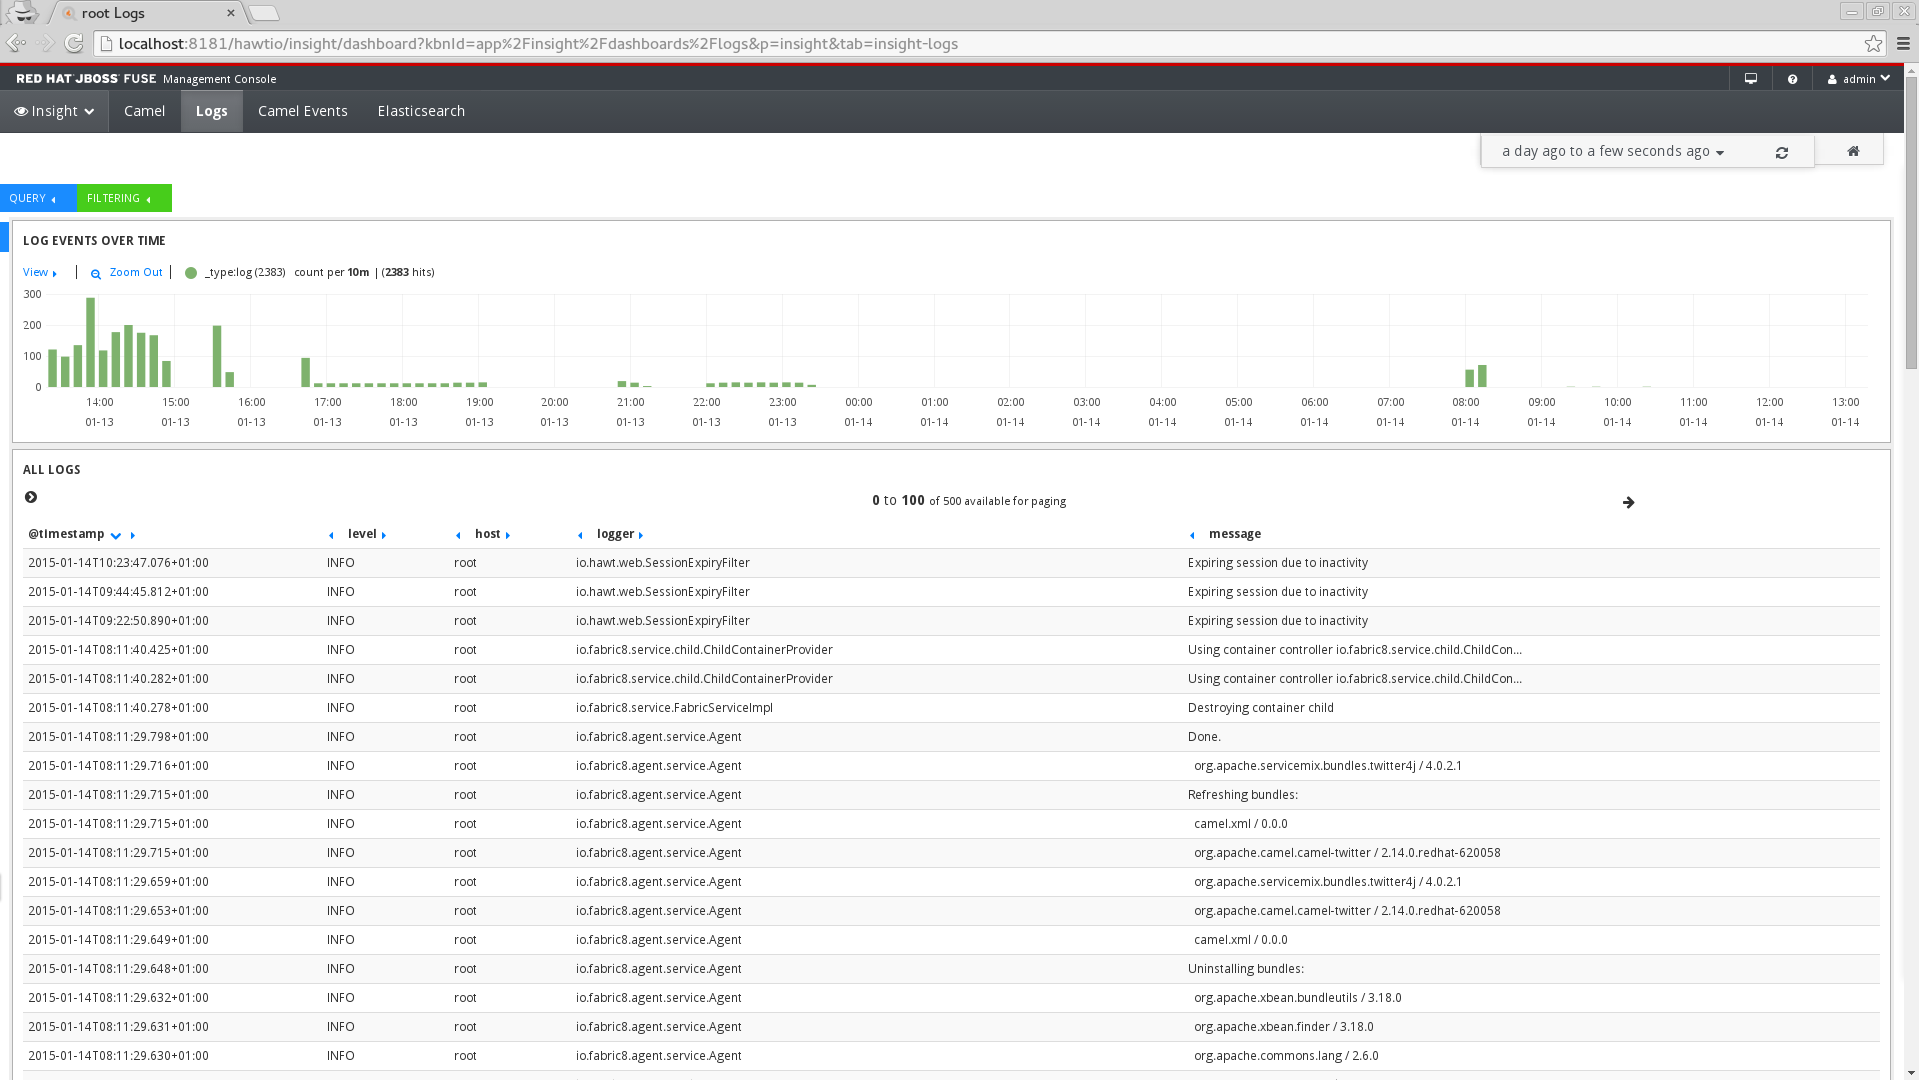The width and height of the screenshot is (1919, 1080).
Task: Select log row with timestamp 08:11:40.425
Action: point(951,650)
